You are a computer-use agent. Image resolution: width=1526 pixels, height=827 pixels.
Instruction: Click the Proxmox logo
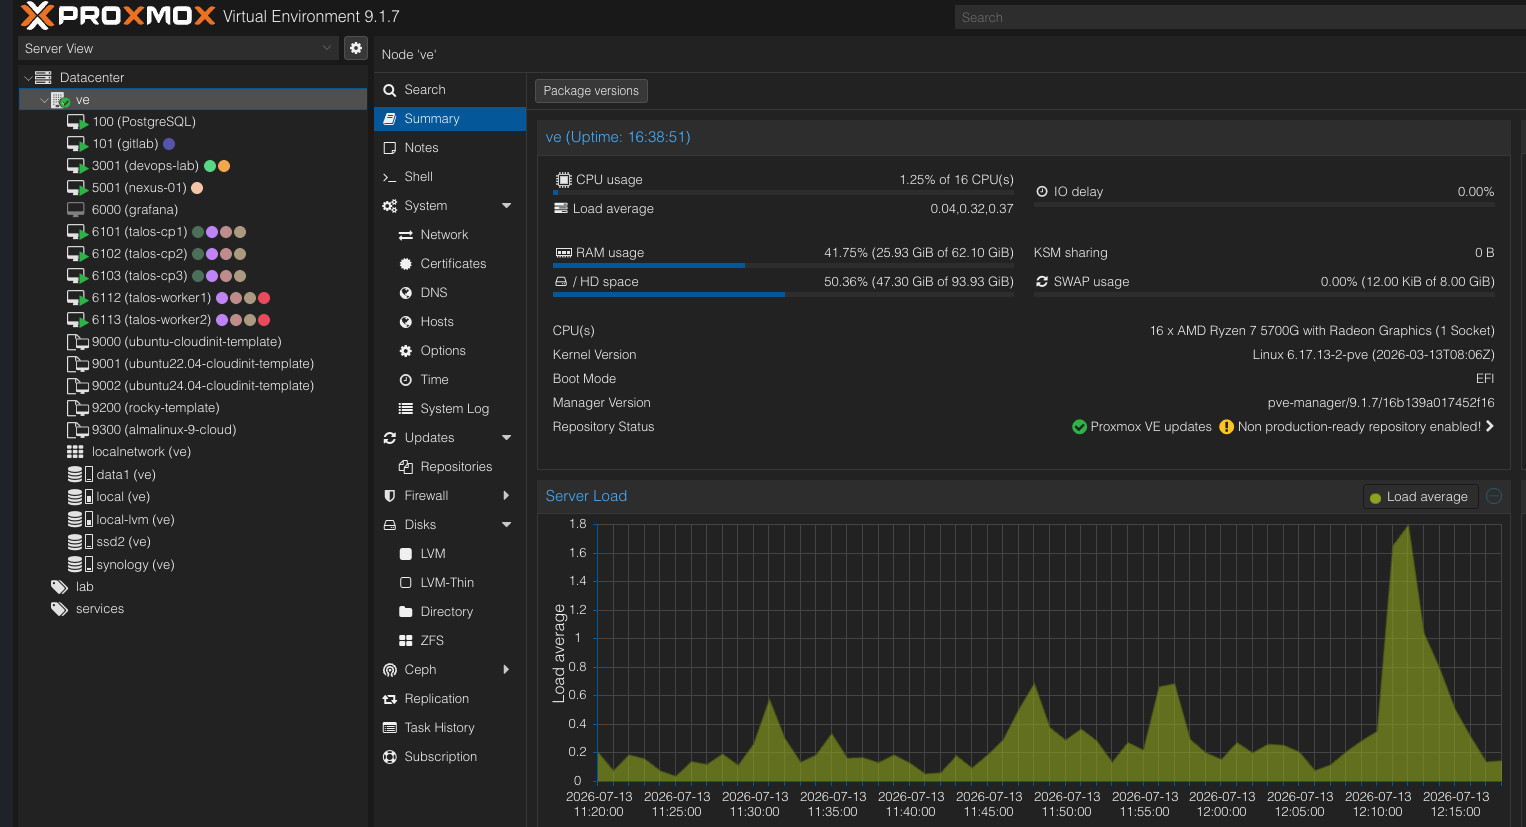[118, 16]
